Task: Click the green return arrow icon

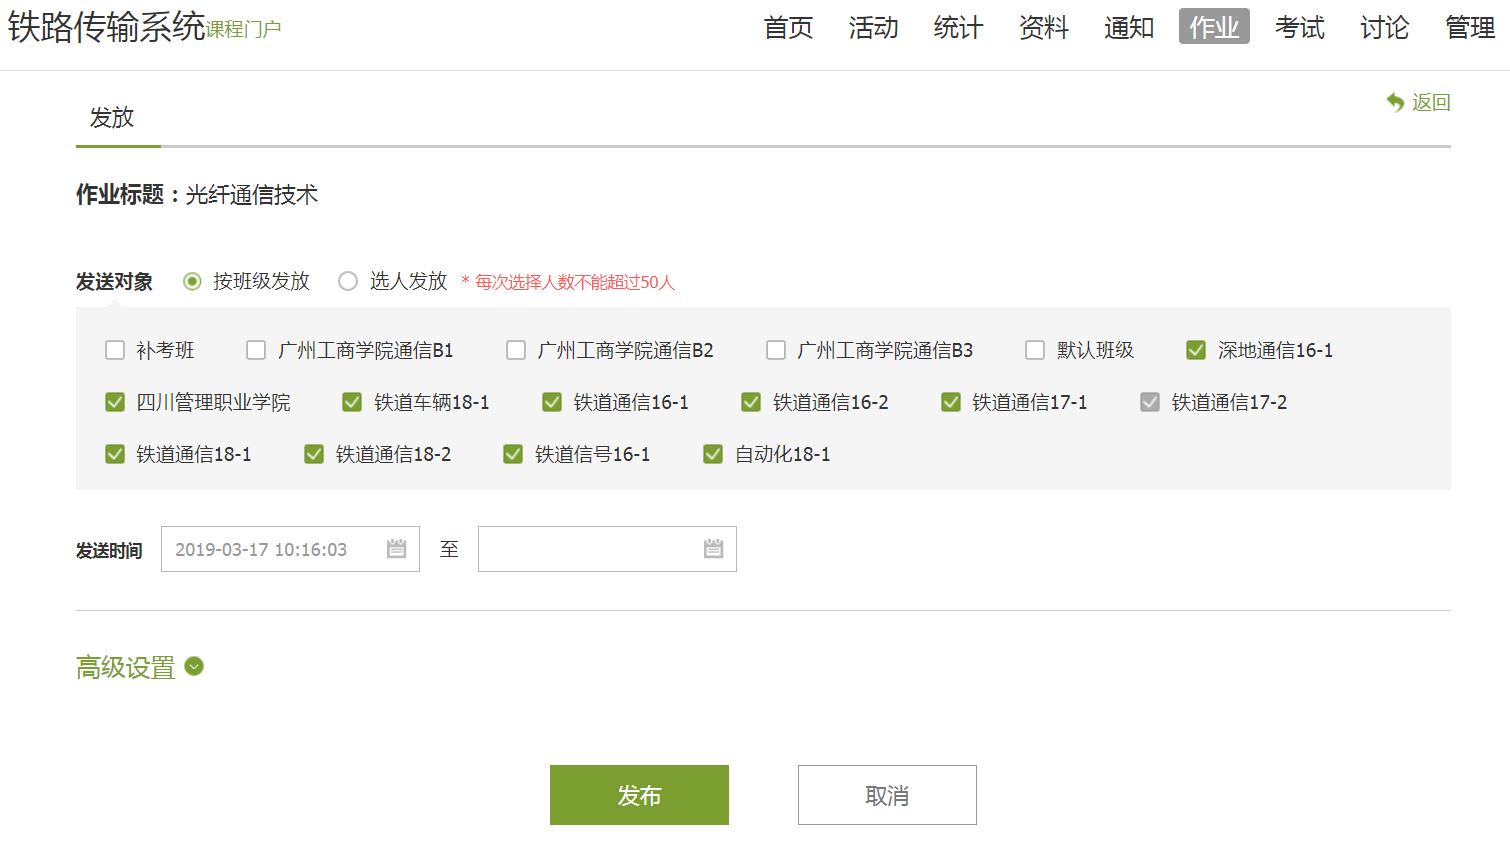Action: click(x=1395, y=102)
